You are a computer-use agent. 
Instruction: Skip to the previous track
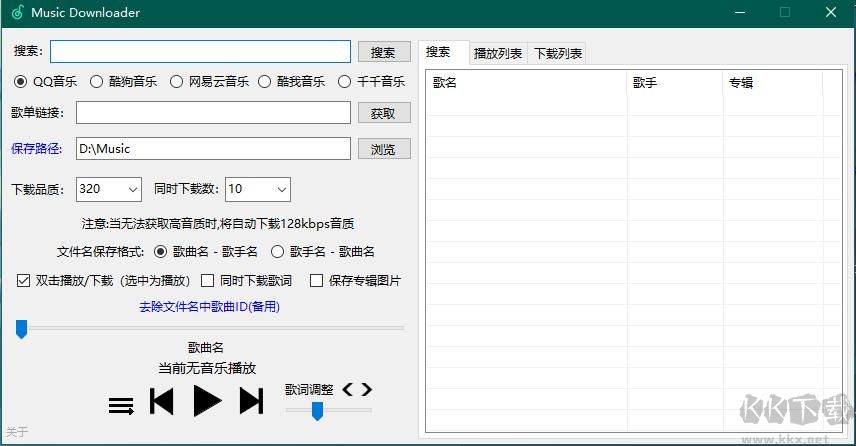pos(161,402)
